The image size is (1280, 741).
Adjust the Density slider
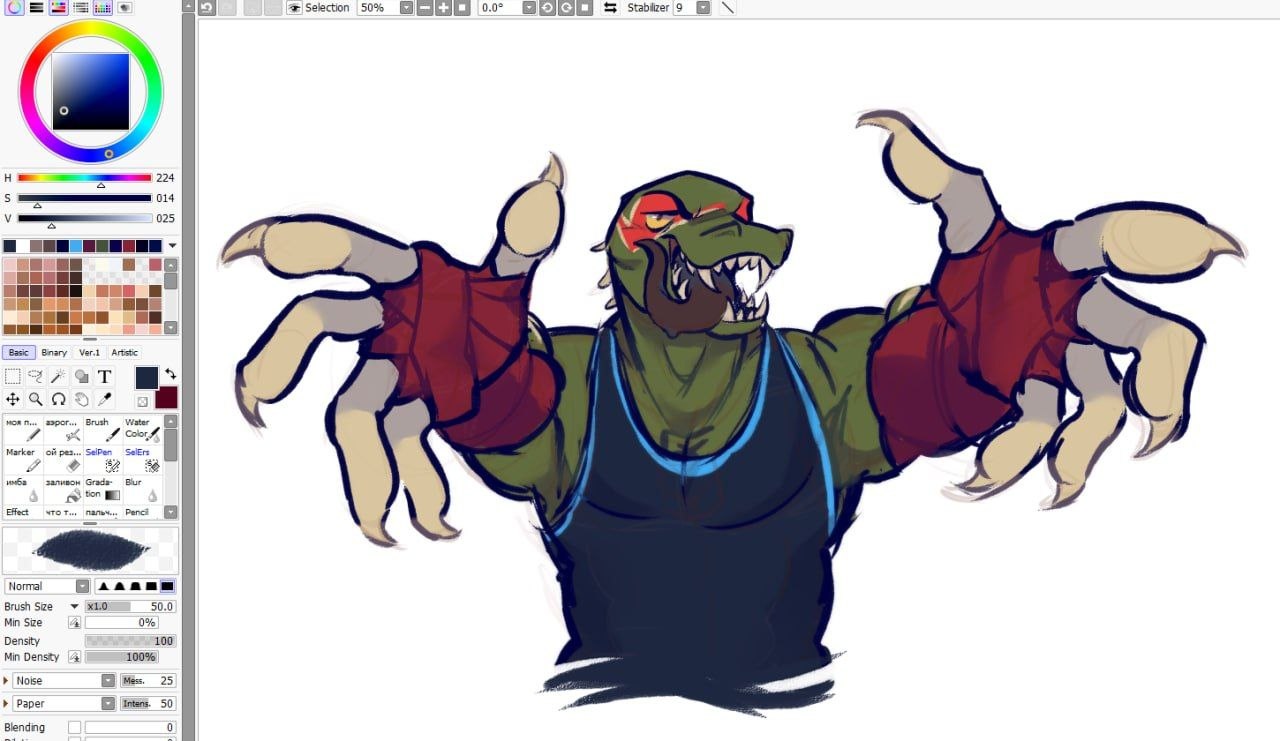(130, 641)
